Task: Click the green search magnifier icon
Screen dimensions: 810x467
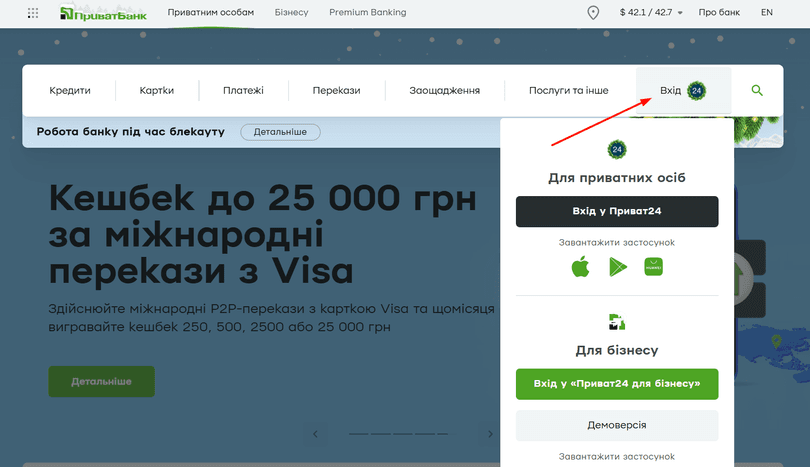Action: (x=757, y=90)
